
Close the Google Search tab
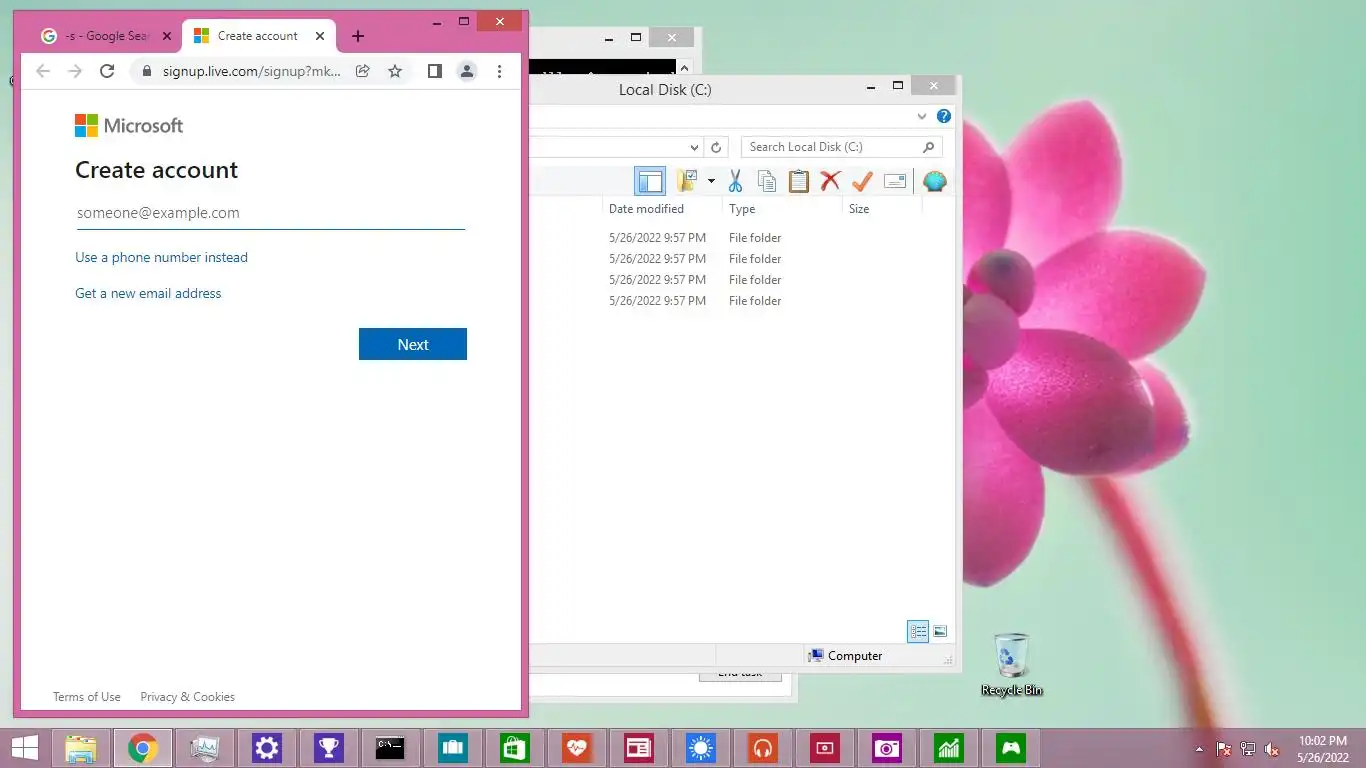click(167, 36)
